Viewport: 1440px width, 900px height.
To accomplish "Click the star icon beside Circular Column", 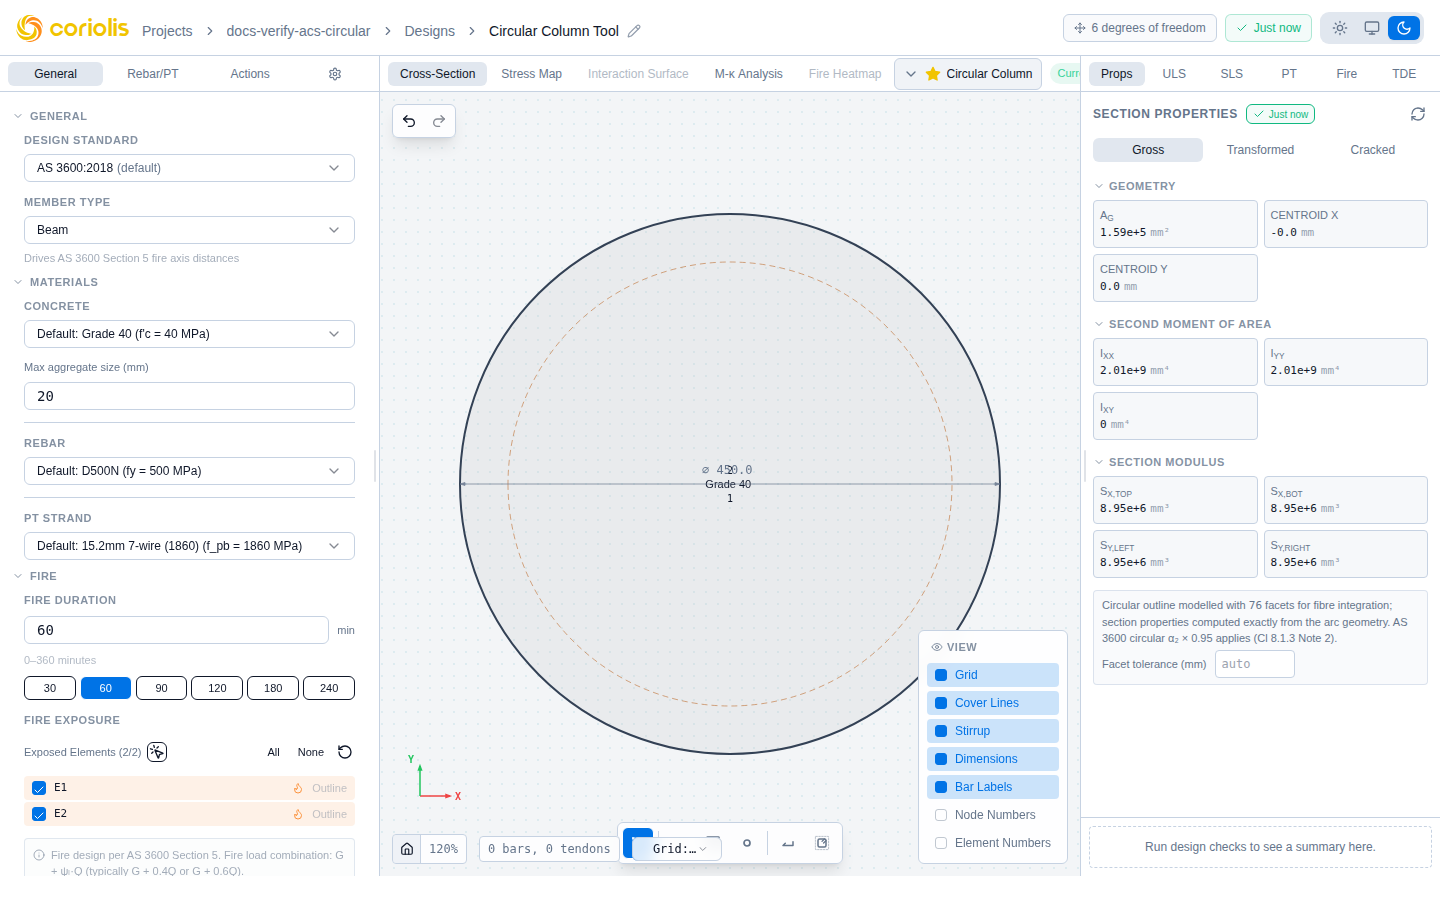I will point(933,74).
